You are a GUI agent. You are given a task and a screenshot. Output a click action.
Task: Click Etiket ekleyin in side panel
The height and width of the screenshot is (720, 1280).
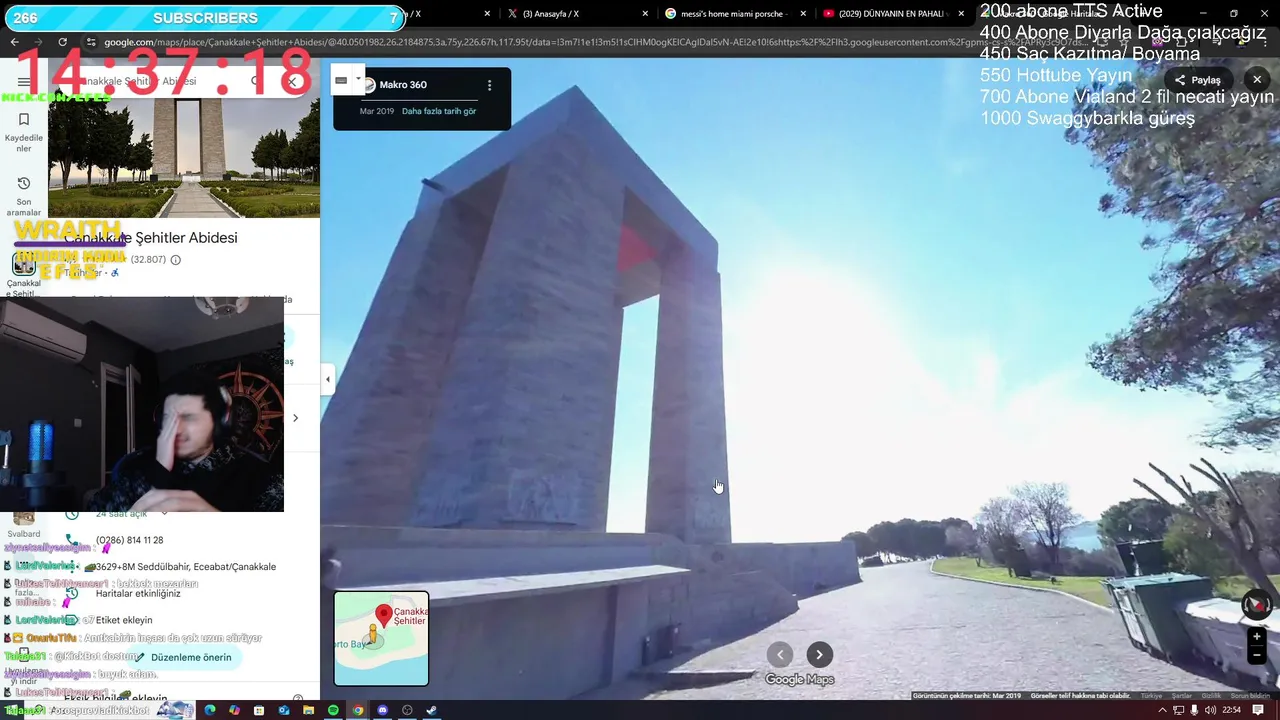(124, 620)
